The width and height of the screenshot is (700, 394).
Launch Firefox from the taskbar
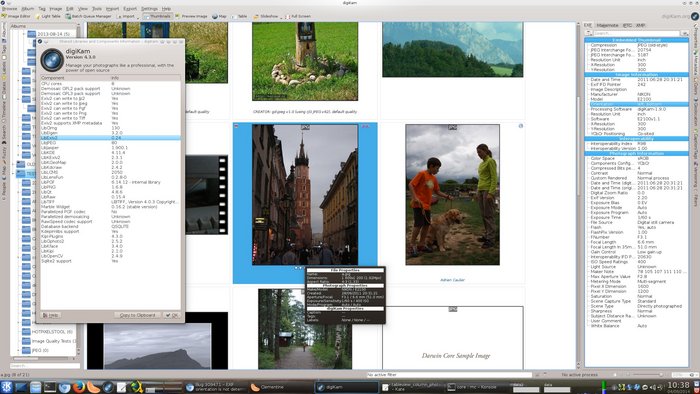pyautogui.click(x=79, y=387)
